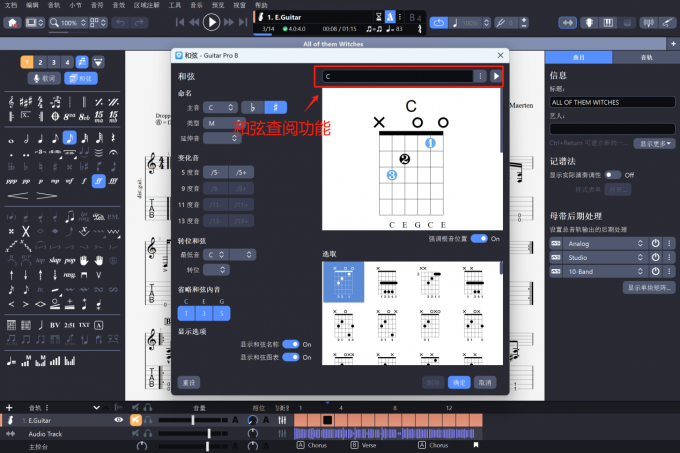Open the inversion dropdown
680x453 pixels.
216,270
